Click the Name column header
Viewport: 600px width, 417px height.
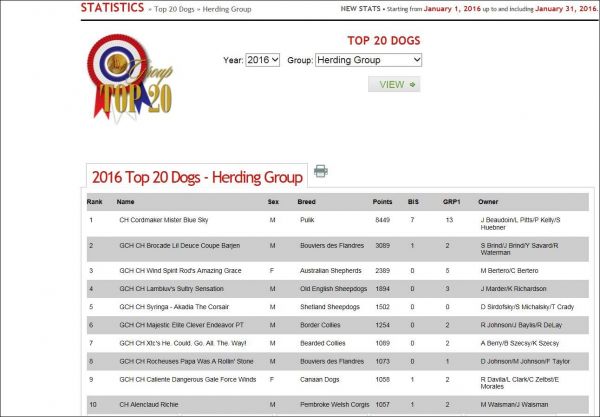point(126,201)
